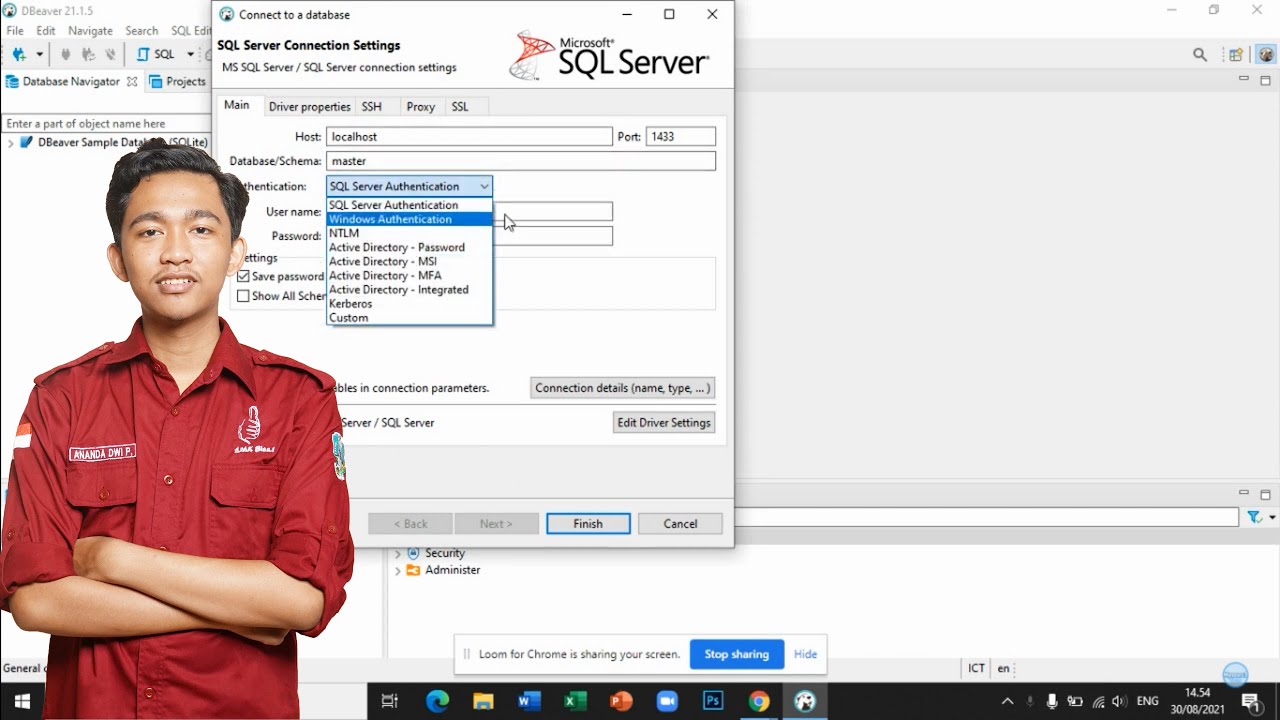
Task: Open the Navigate menu
Action: point(90,31)
